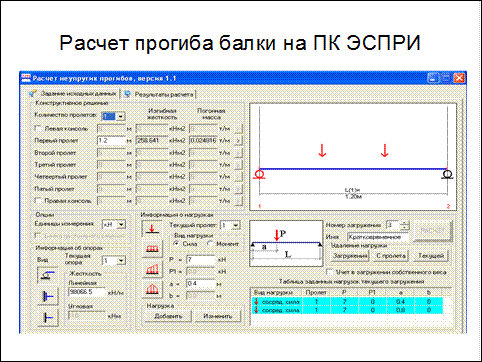Click the Линейная stiffness field 98066.5
Viewport: 482px width, 362px height.
(87, 292)
